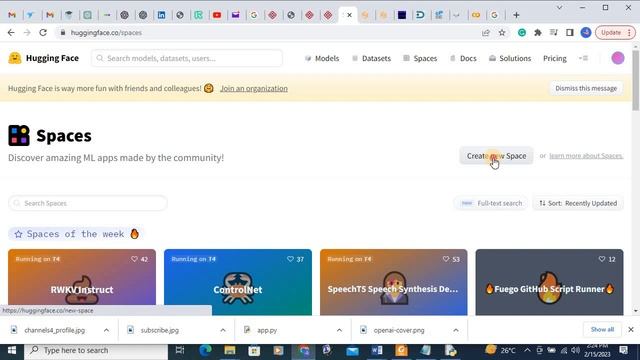
Task: Expand options for subscribe.jpg download
Action: click(223, 330)
